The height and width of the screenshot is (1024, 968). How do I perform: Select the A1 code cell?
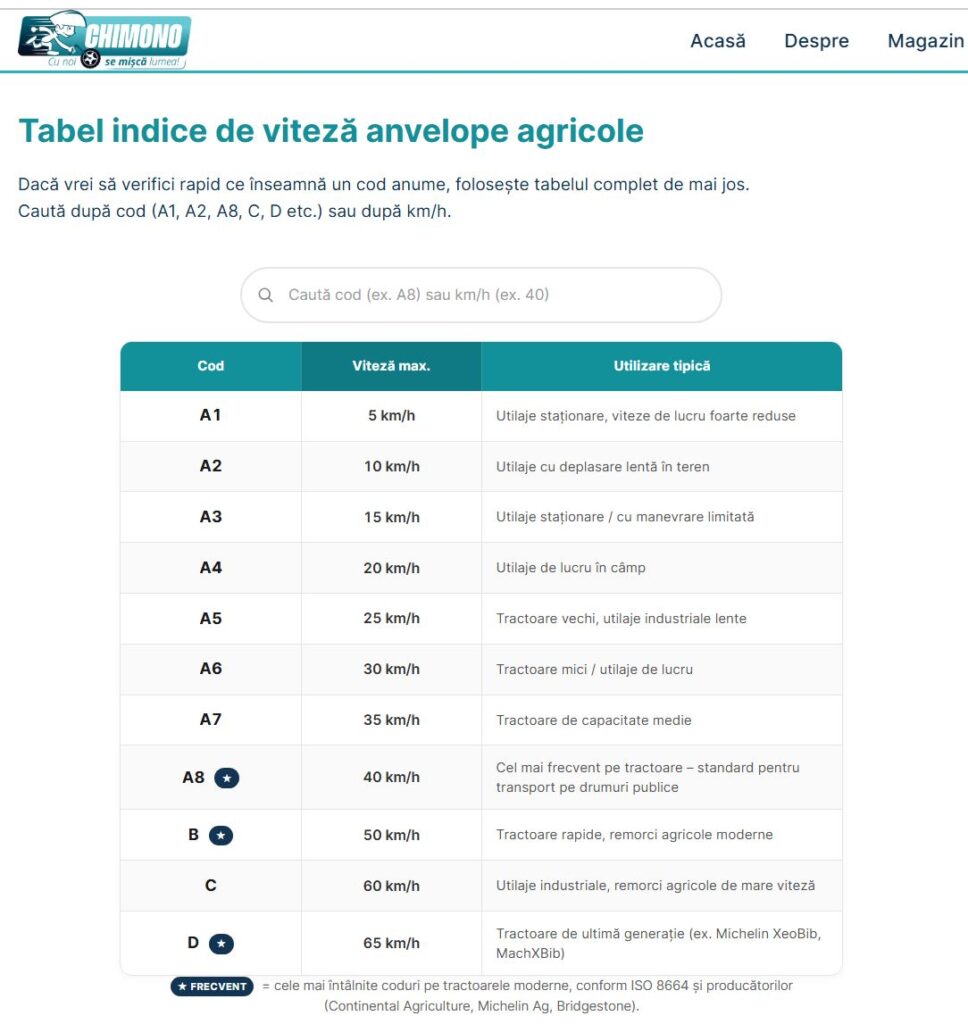(211, 415)
